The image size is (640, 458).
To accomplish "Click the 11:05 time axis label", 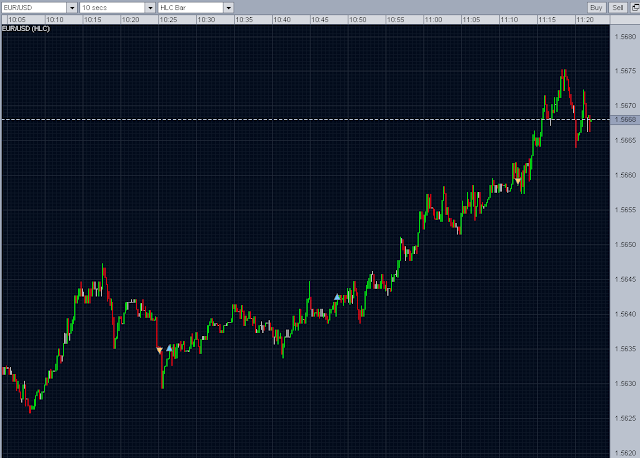I will point(471,20).
